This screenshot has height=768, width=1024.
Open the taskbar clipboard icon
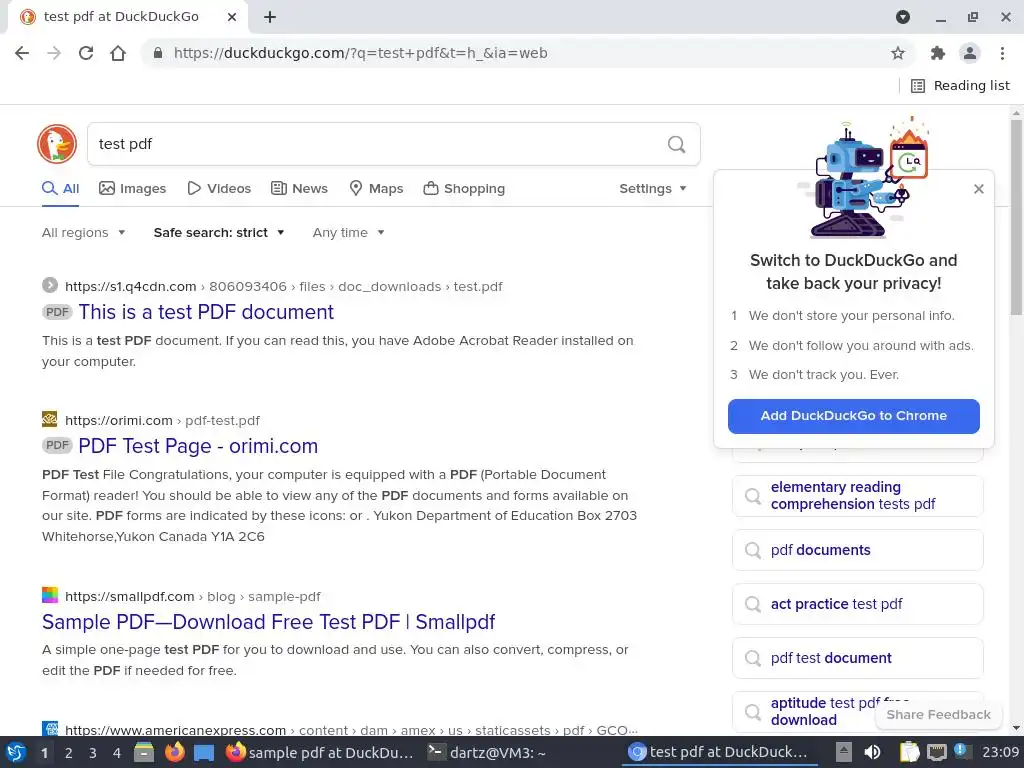pos(909,752)
